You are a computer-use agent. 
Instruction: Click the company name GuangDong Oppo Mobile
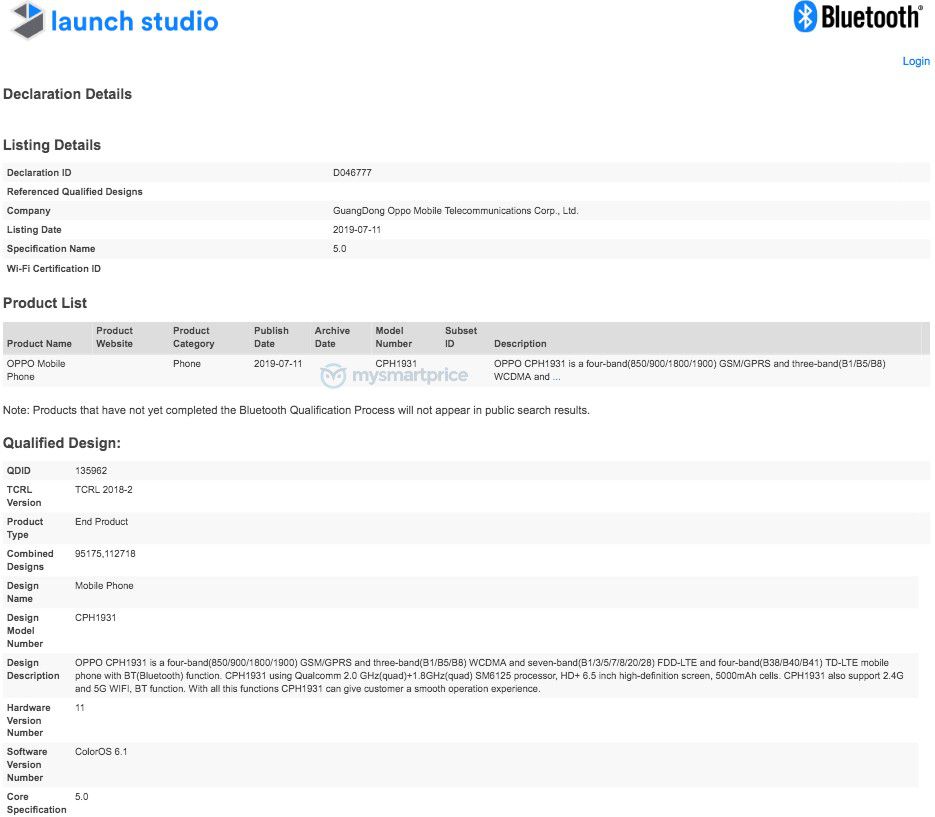(455, 211)
